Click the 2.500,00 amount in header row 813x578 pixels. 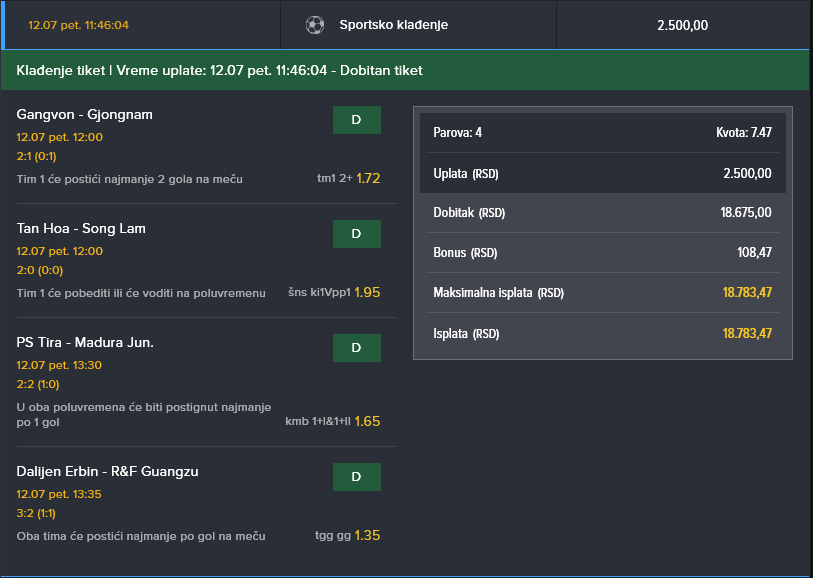[682, 25]
